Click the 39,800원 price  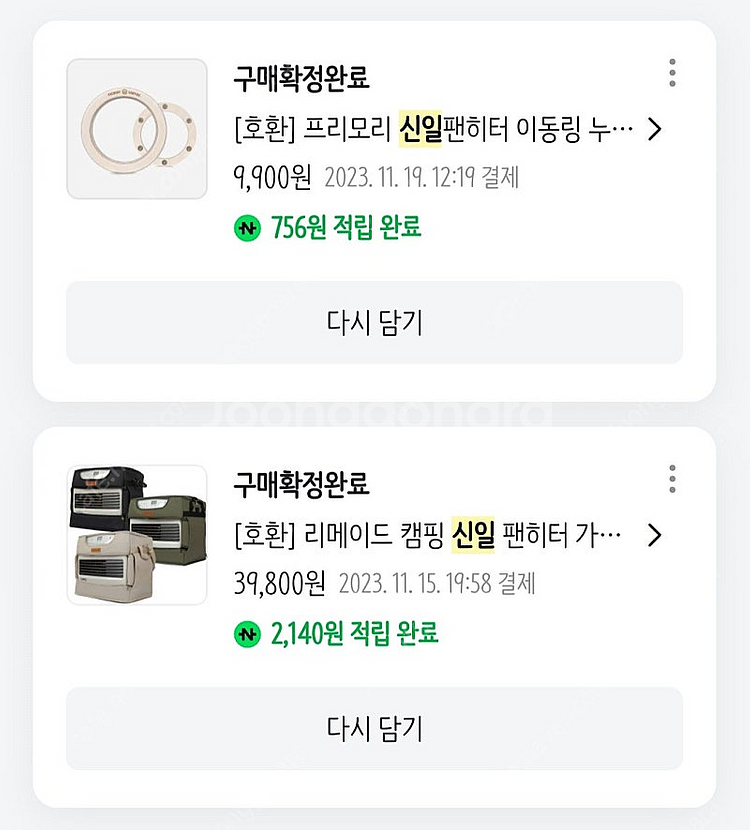279,583
